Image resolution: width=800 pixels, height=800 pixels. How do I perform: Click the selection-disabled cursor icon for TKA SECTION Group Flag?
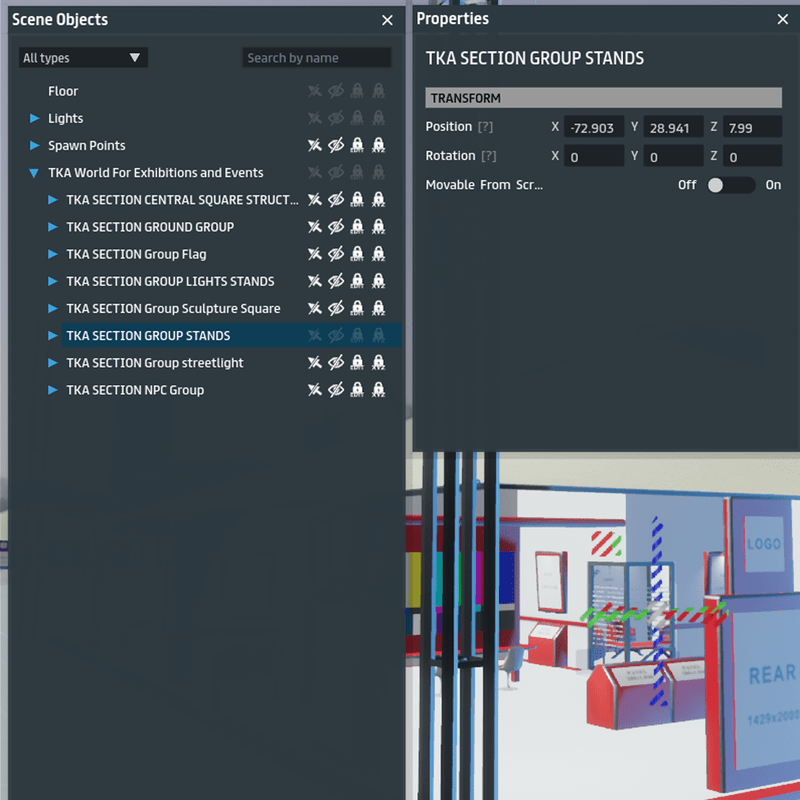(315, 254)
